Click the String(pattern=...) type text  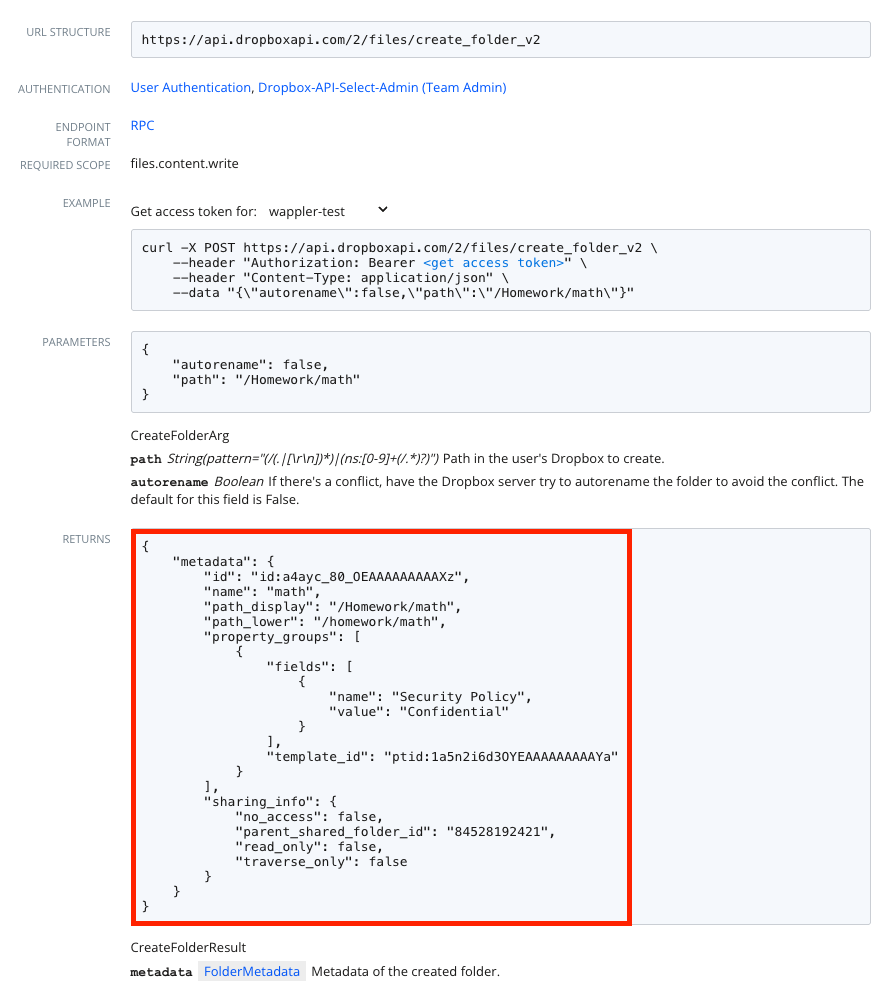[303, 459]
